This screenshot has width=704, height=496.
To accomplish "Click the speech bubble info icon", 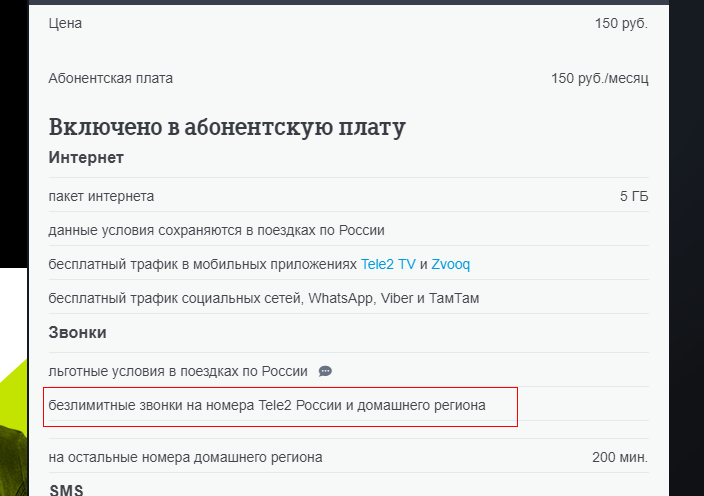I will (x=325, y=371).
